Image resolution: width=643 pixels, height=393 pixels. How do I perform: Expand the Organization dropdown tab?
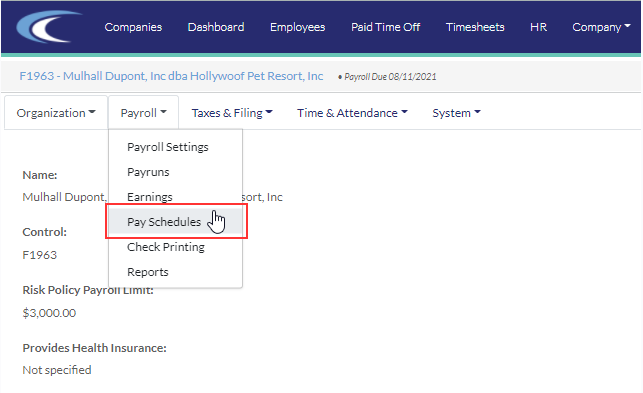click(x=56, y=113)
